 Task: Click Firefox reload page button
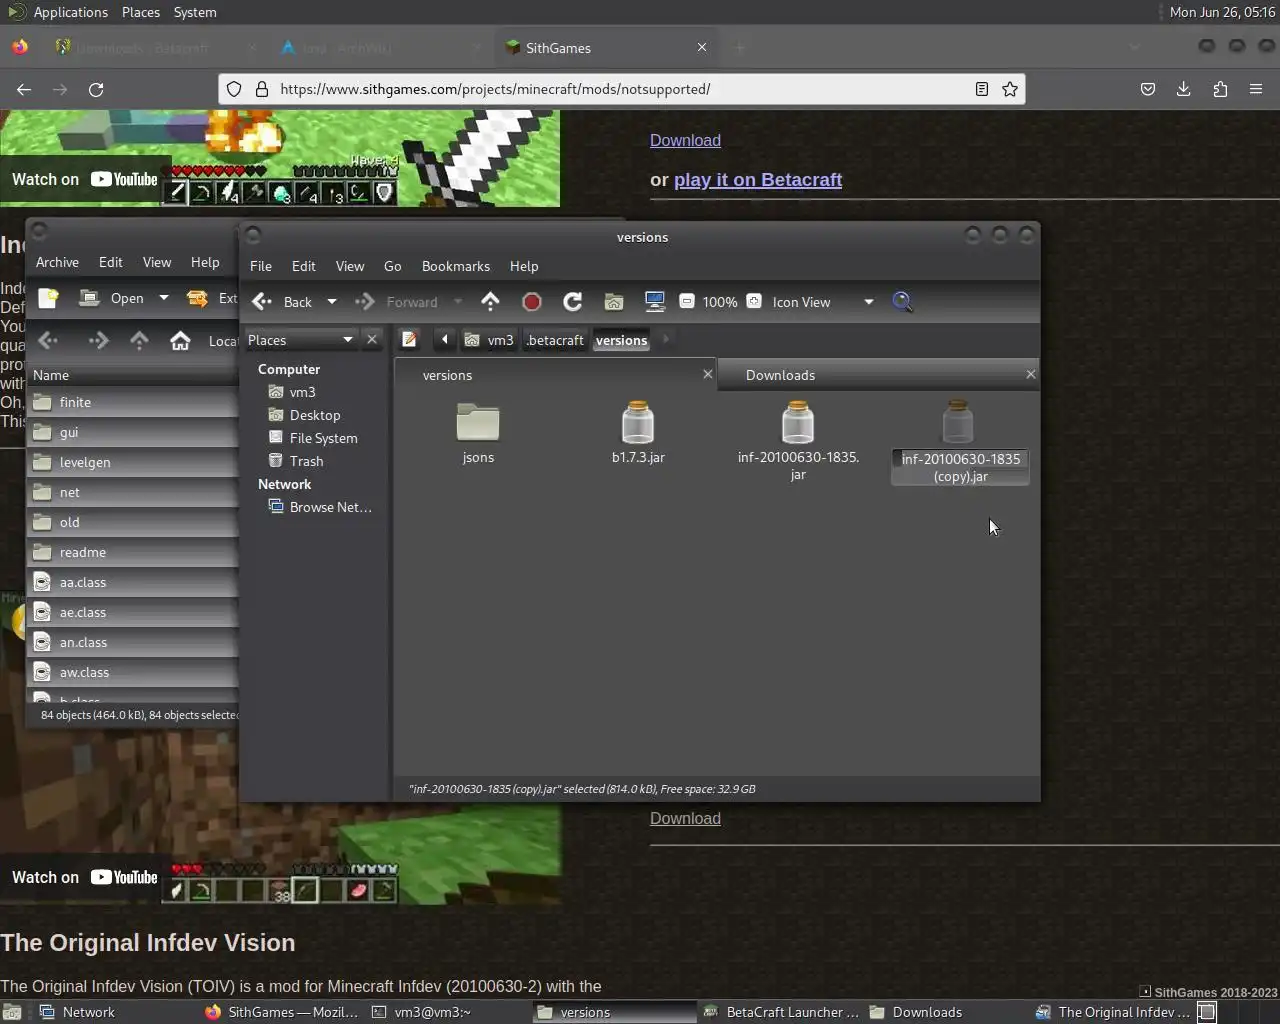click(x=96, y=89)
